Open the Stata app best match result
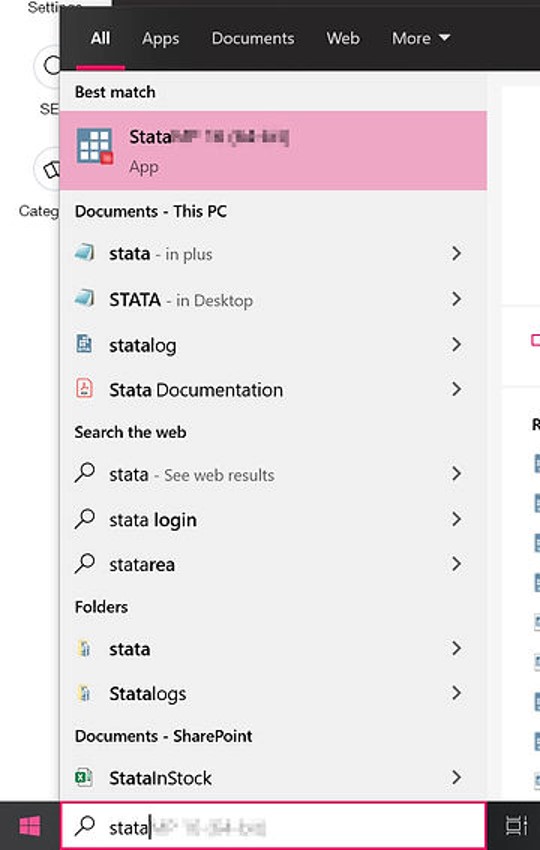The height and width of the screenshot is (850, 540). [273, 150]
